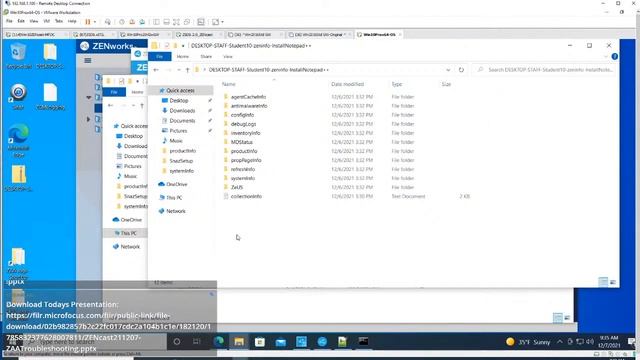Select Quick access in navigation pane

pyautogui.click(x=180, y=90)
